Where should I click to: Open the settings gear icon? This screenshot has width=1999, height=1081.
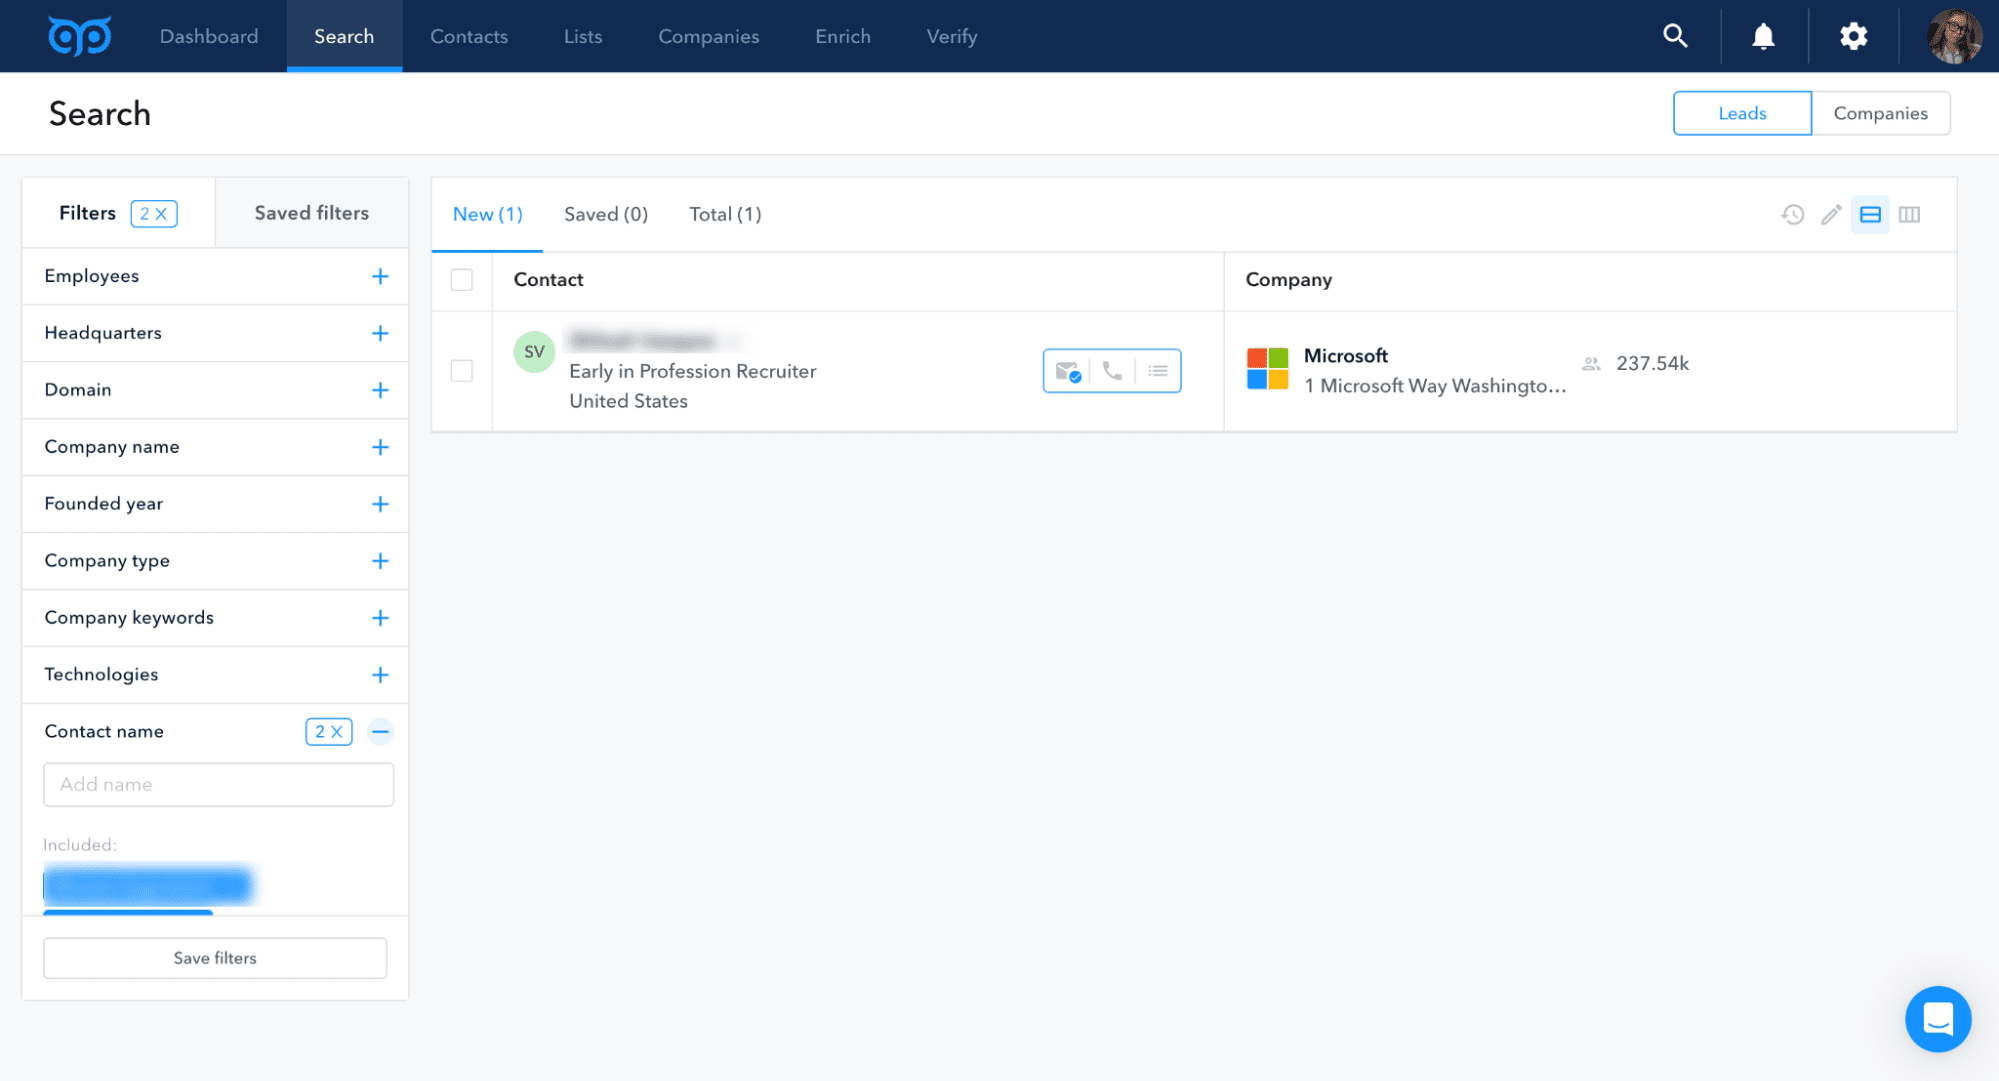click(1853, 36)
